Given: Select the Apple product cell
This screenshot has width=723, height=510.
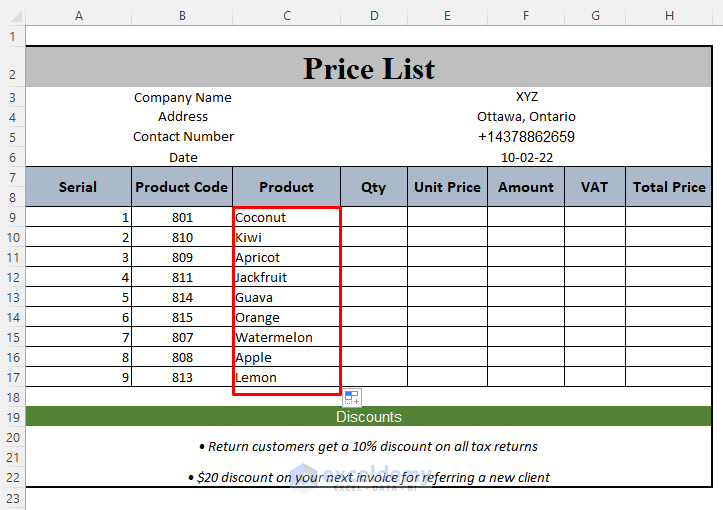Looking at the screenshot, I should tap(287, 357).
